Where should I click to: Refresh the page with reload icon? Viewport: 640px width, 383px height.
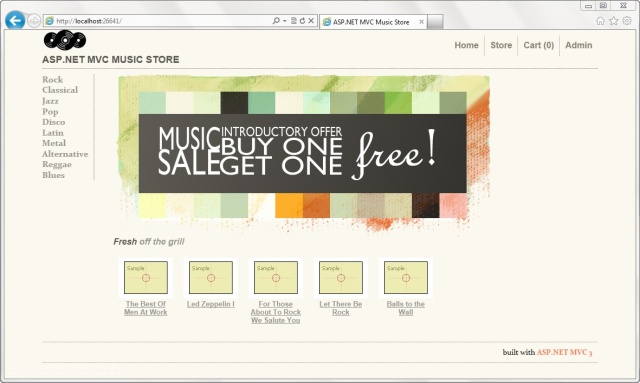pyautogui.click(x=302, y=20)
